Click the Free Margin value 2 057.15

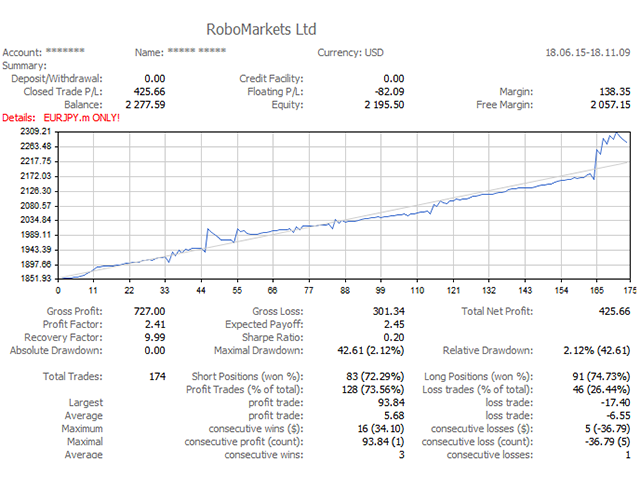click(x=610, y=105)
